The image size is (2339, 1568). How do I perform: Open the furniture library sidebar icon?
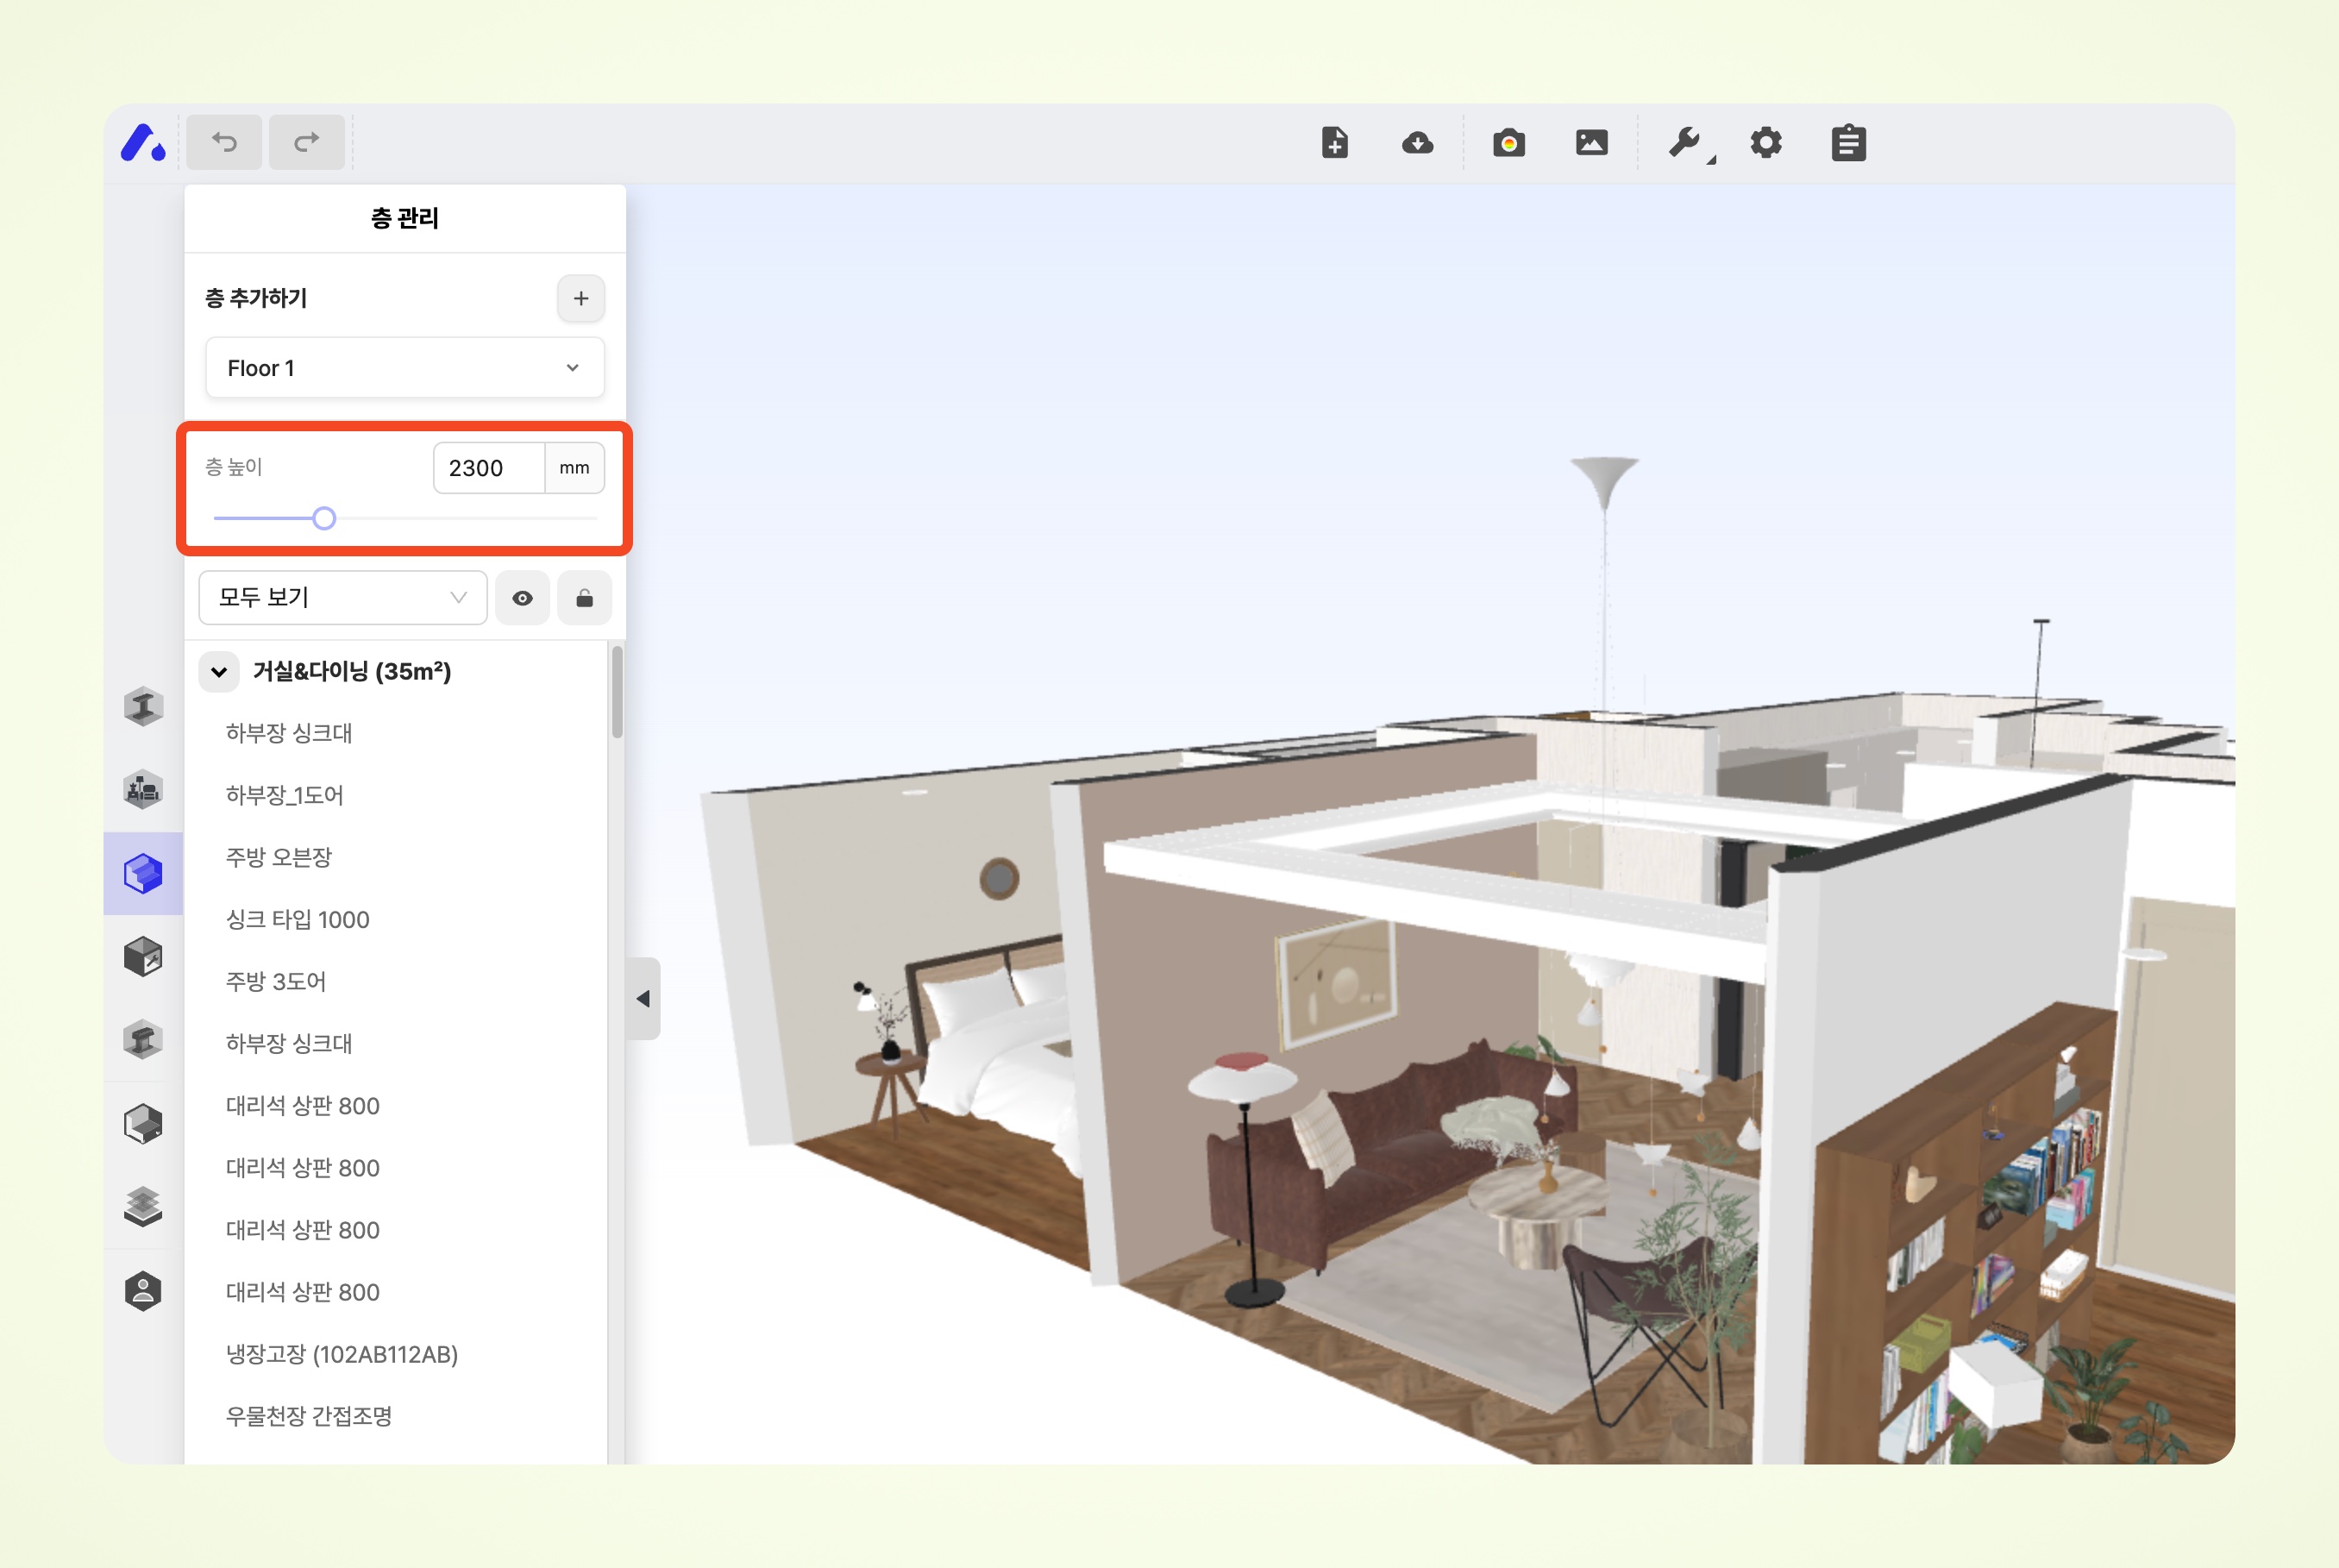pos(143,790)
